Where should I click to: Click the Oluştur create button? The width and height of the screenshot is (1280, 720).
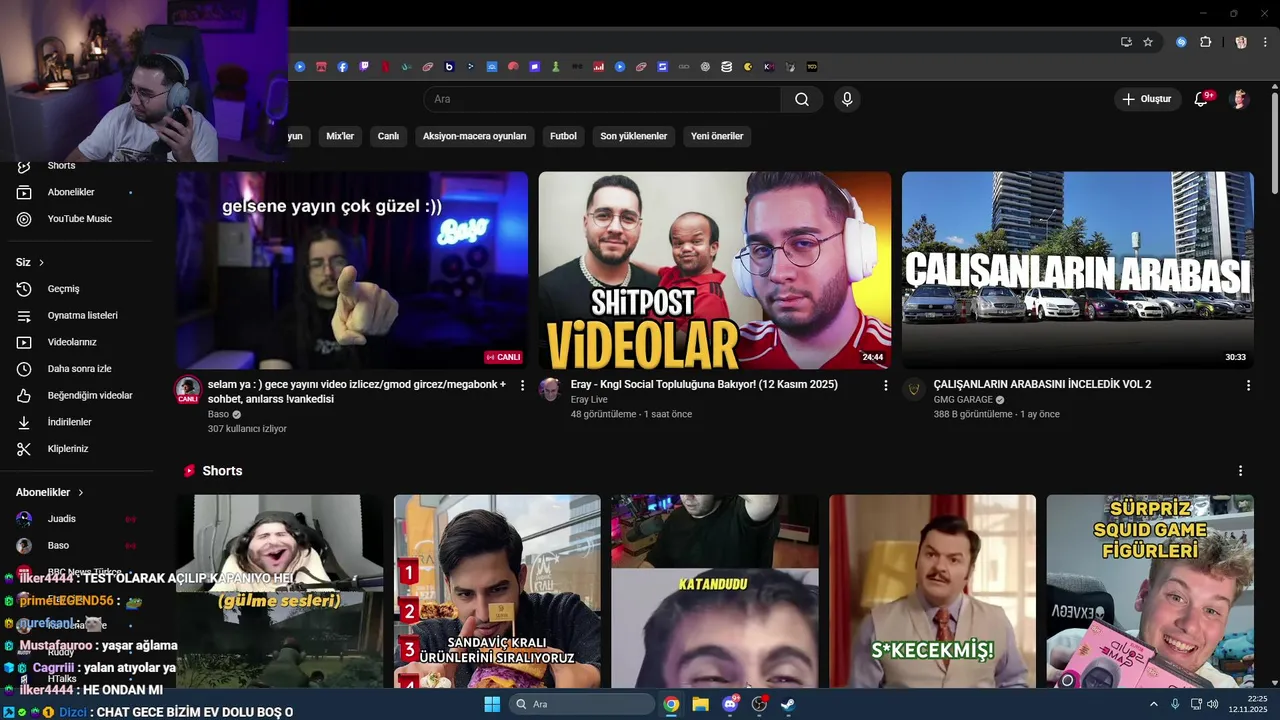pos(1147,99)
